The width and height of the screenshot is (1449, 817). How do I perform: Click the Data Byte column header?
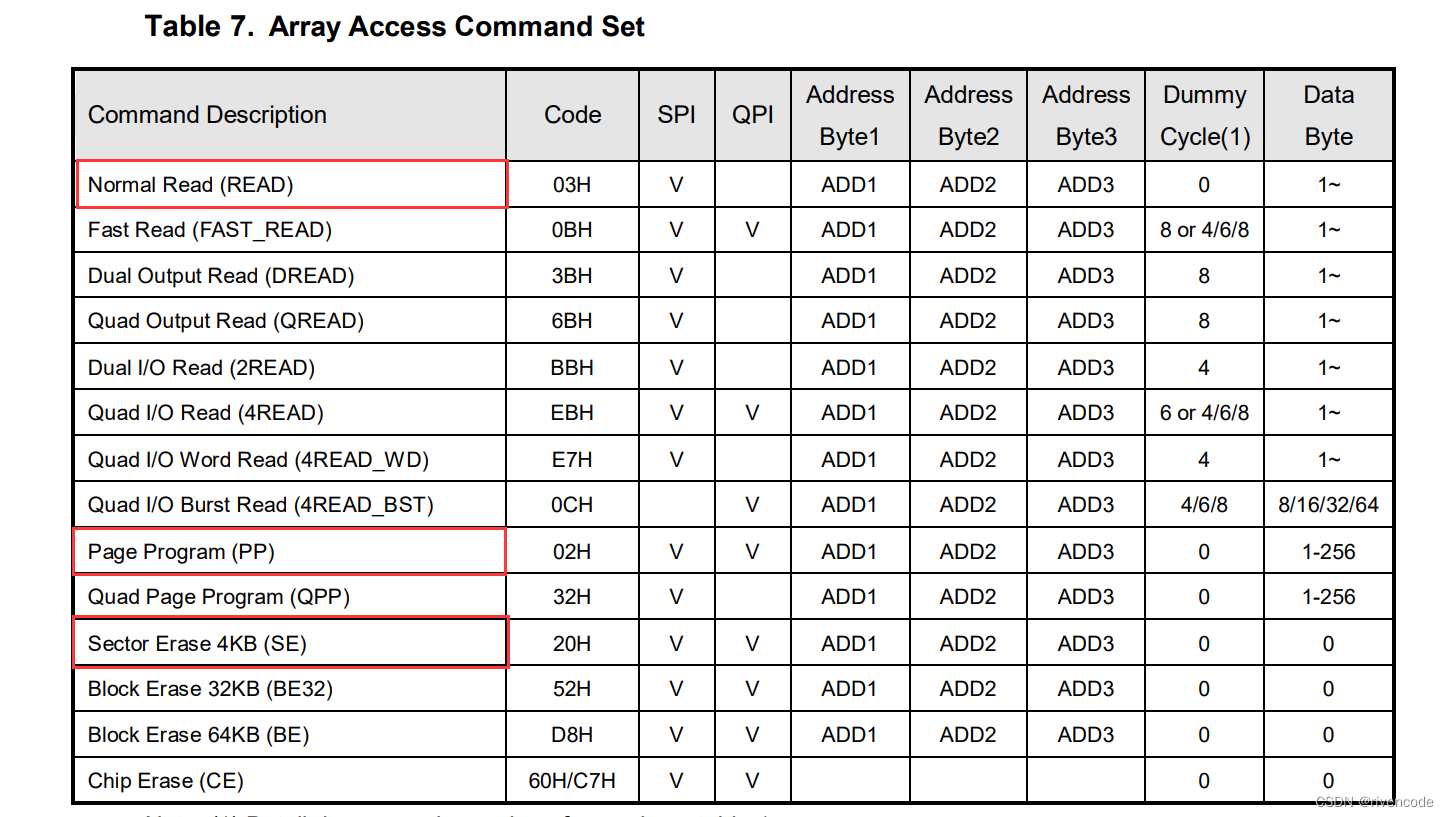pos(1328,115)
